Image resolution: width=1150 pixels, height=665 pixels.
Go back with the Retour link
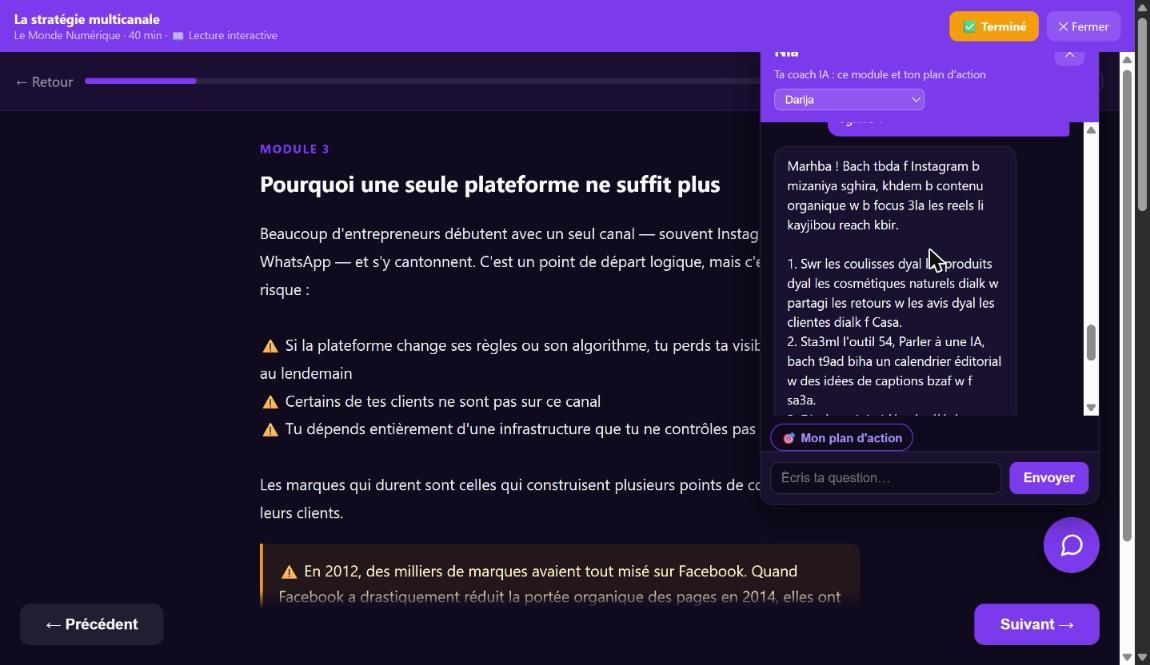(45, 82)
